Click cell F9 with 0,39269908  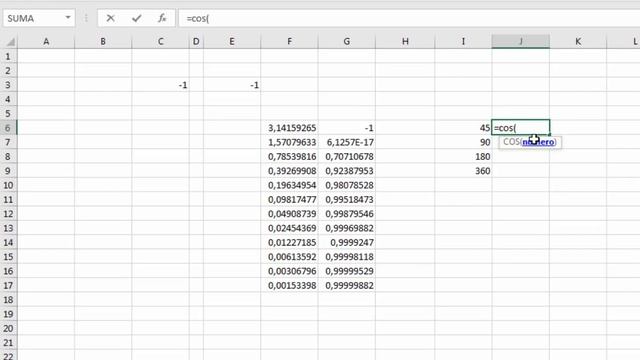(x=289, y=171)
